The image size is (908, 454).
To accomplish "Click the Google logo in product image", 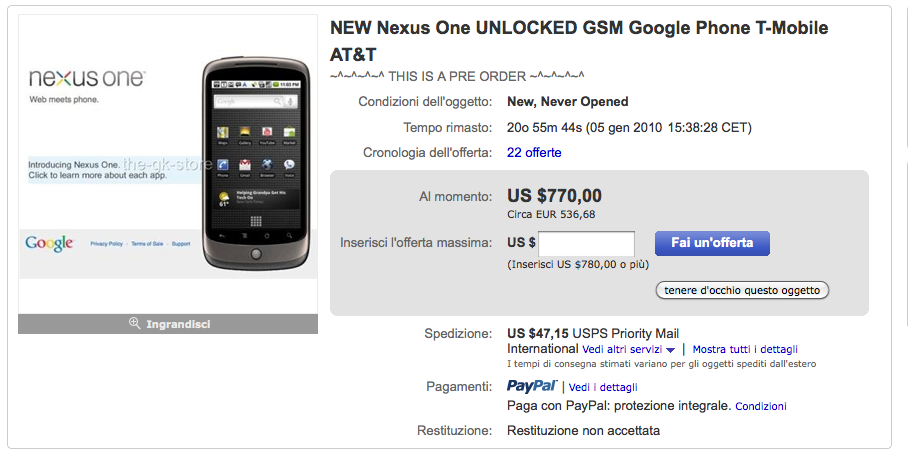I will pyautogui.click(x=49, y=243).
